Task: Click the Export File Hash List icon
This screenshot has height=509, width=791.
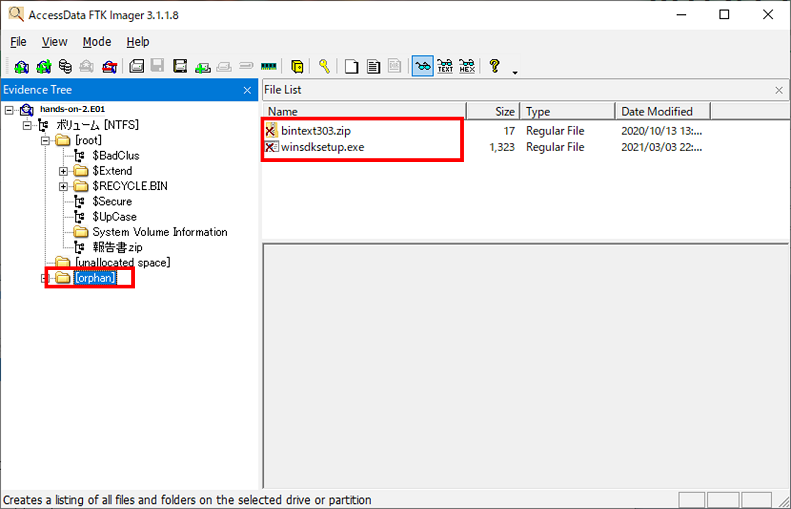Action: click(373, 66)
